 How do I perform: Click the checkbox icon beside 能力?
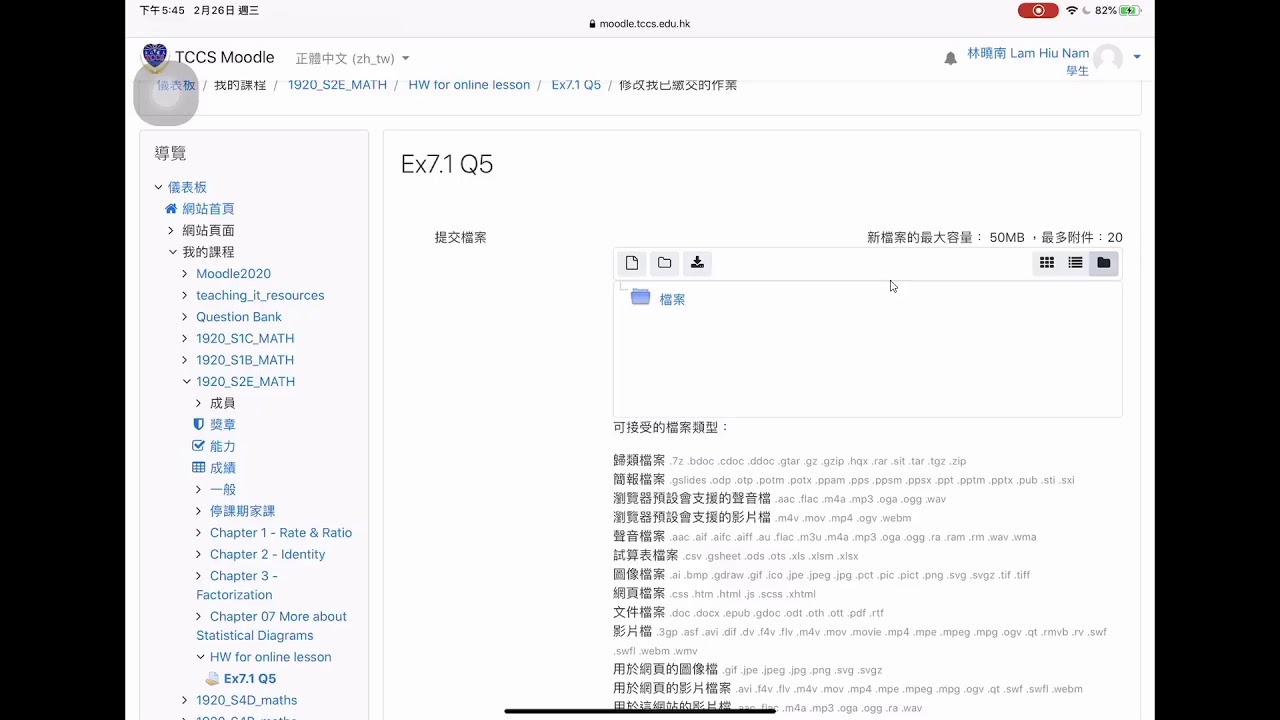198,446
